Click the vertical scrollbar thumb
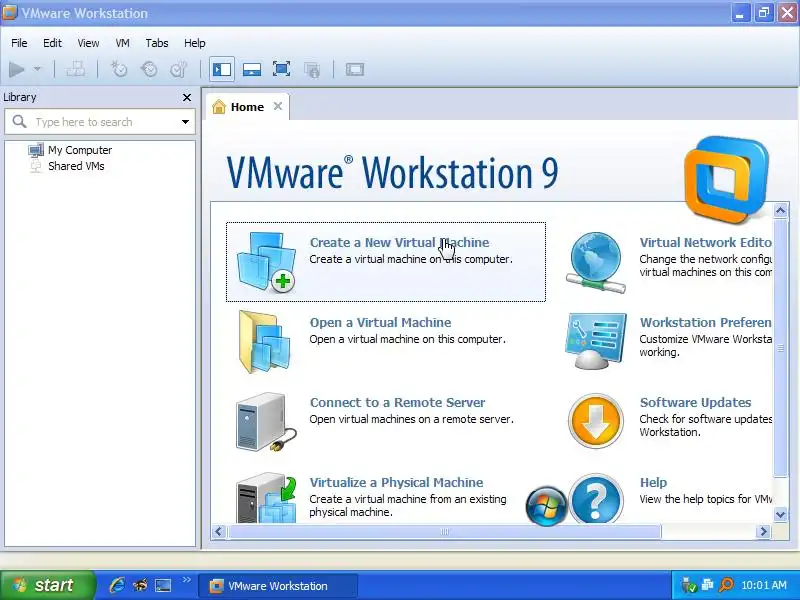This screenshot has height=600, width=800. point(780,347)
